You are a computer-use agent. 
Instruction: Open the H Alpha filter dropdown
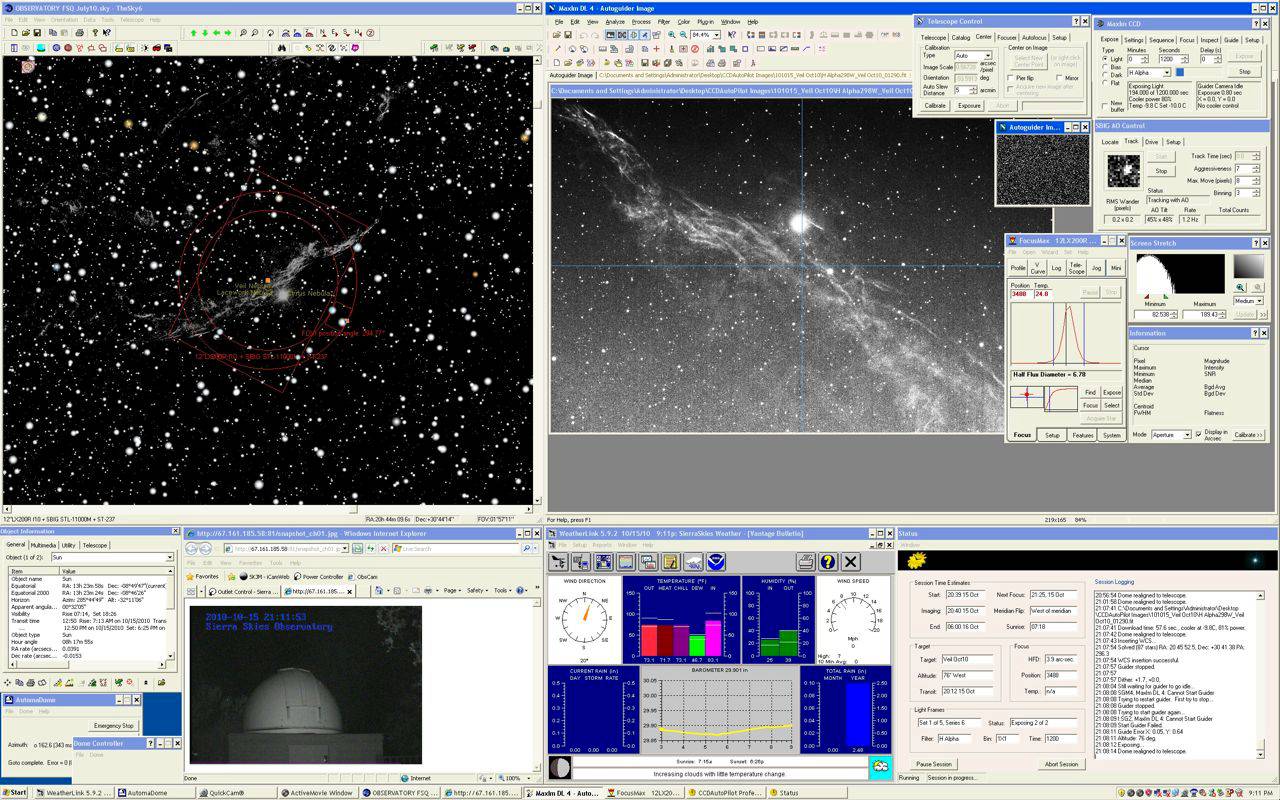coord(1166,72)
